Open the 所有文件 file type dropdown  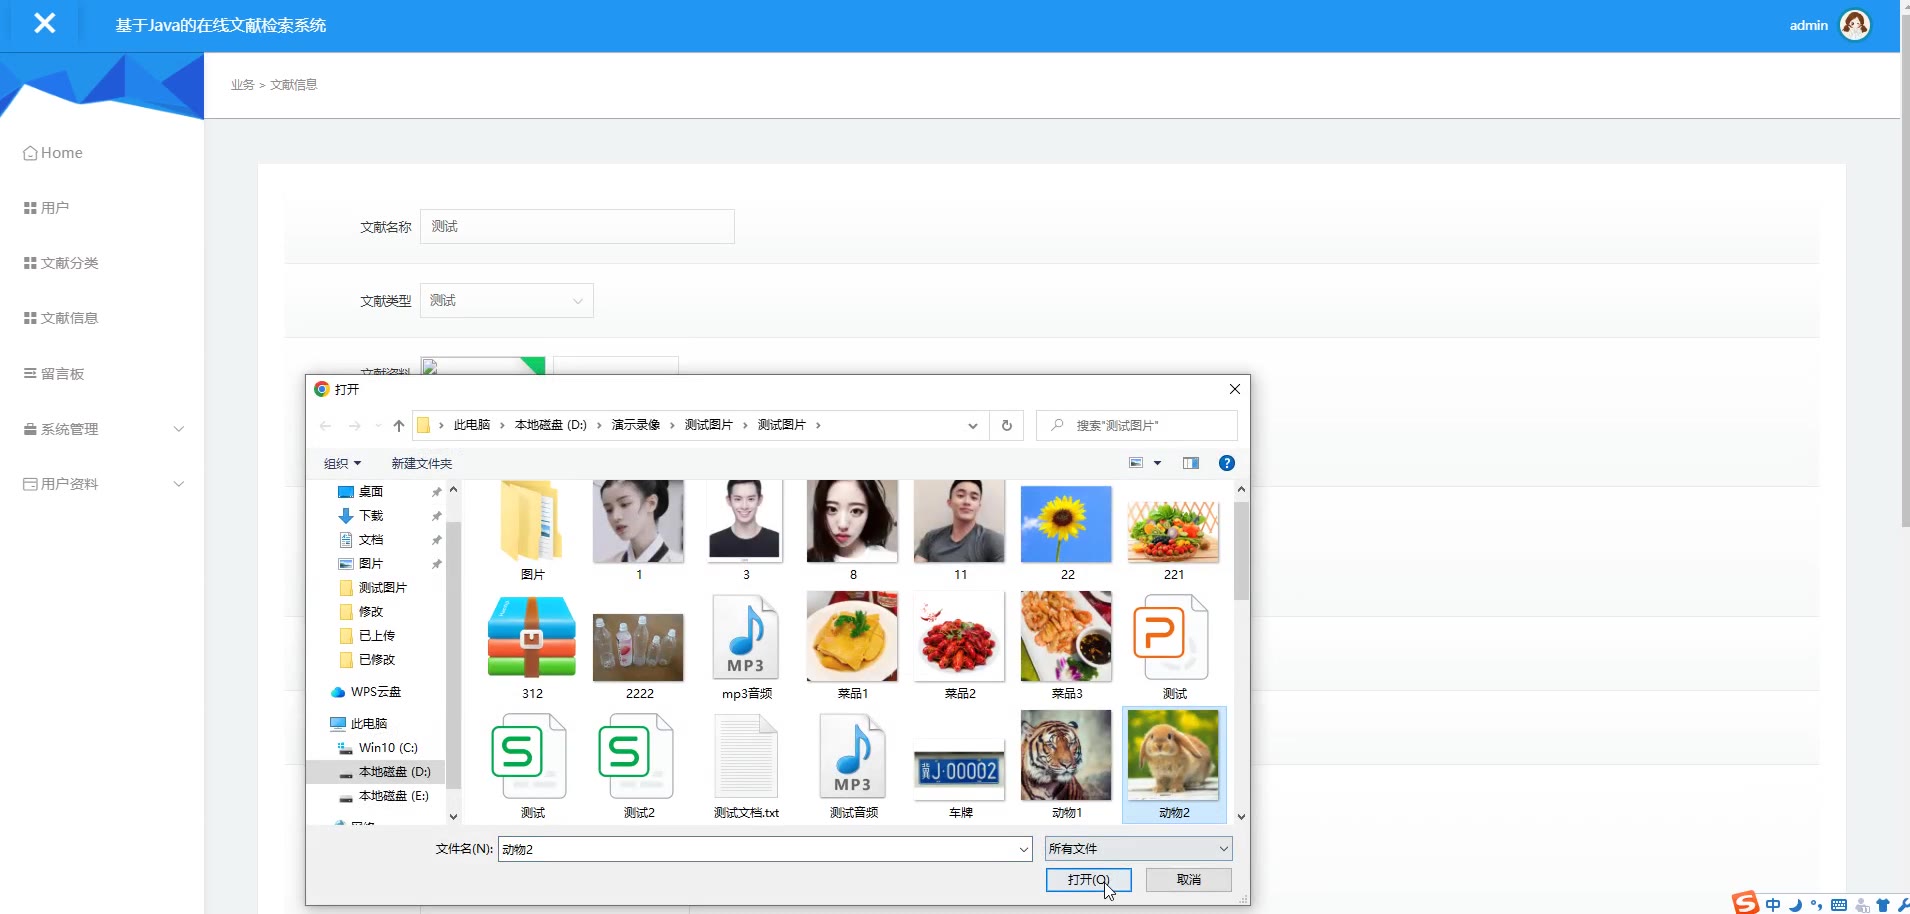[x=1138, y=848]
